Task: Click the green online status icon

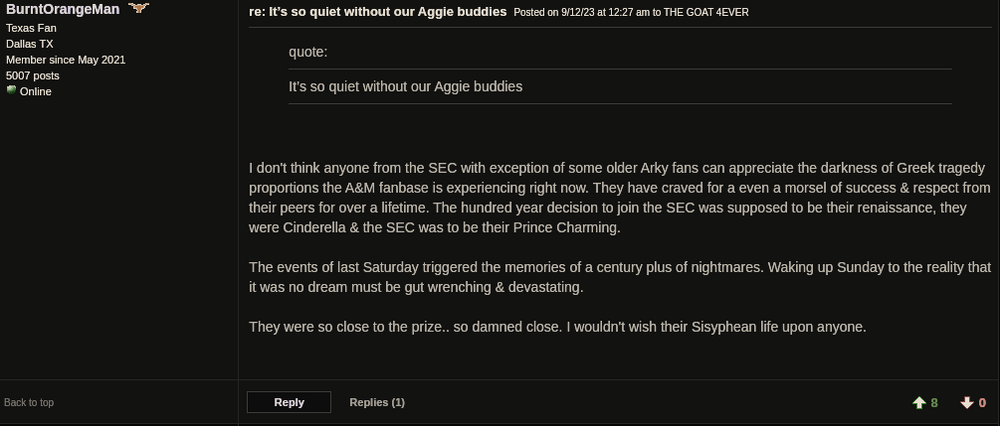Action: coord(11,90)
